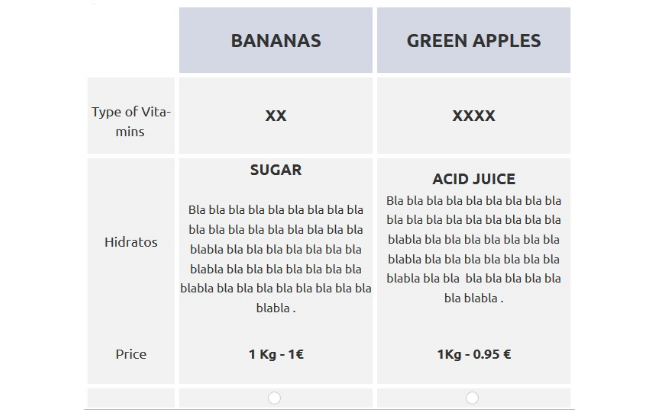The image size is (661, 420).
Task: Click the ACID JUICE heading
Action: [473, 179]
